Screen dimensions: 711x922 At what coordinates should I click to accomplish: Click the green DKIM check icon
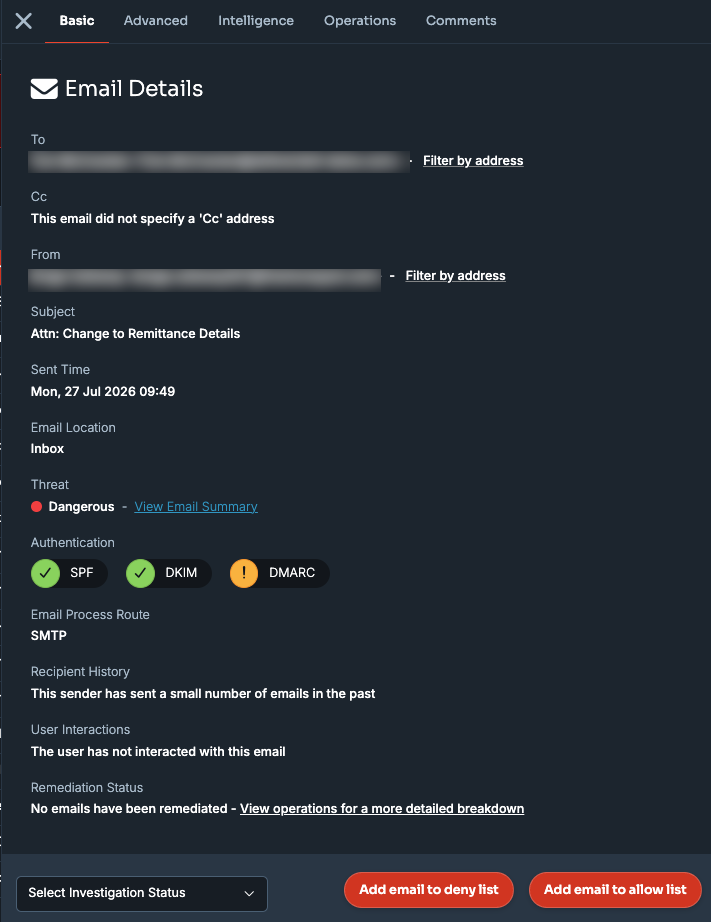coord(141,573)
